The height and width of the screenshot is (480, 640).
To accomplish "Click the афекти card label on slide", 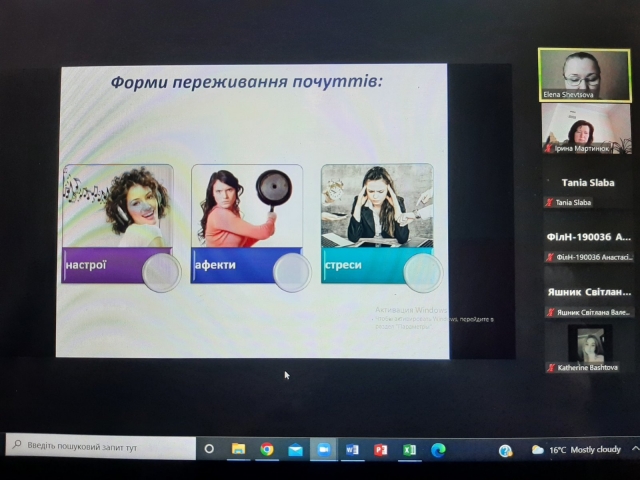I will pyautogui.click(x=215, y=265).
